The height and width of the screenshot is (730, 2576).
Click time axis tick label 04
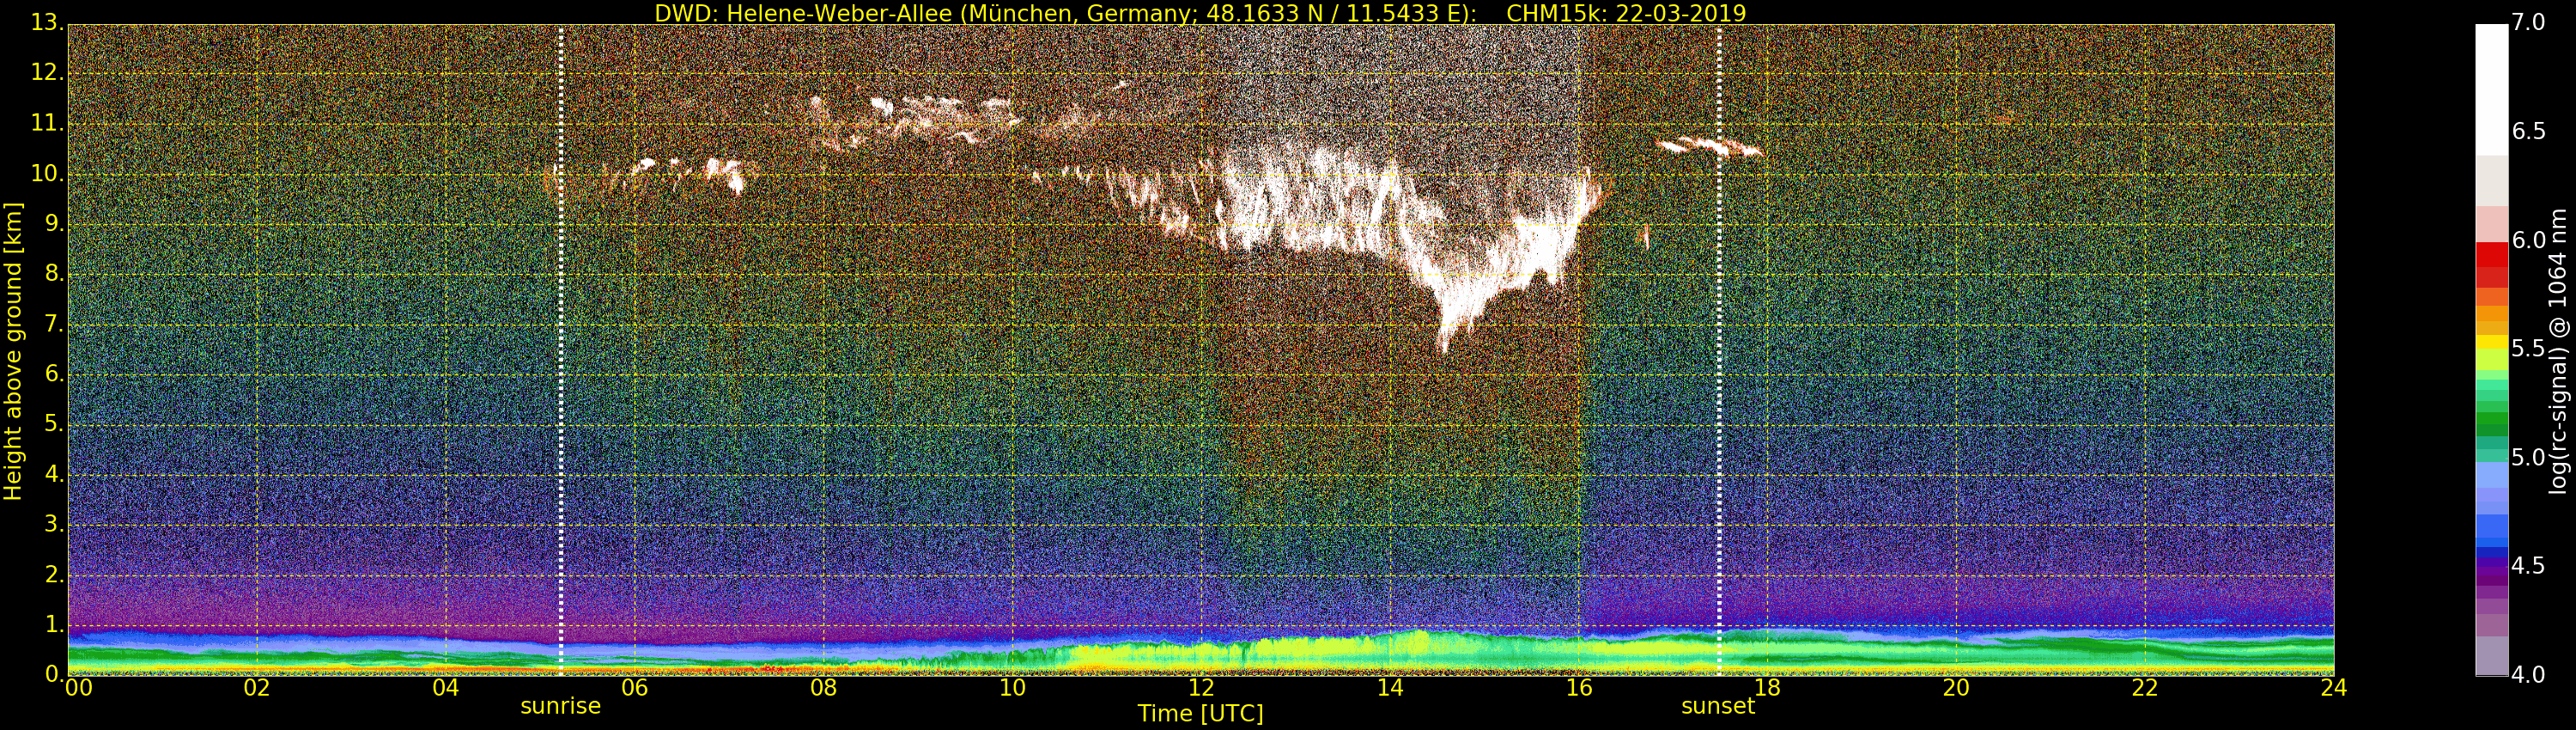(446, 688)
